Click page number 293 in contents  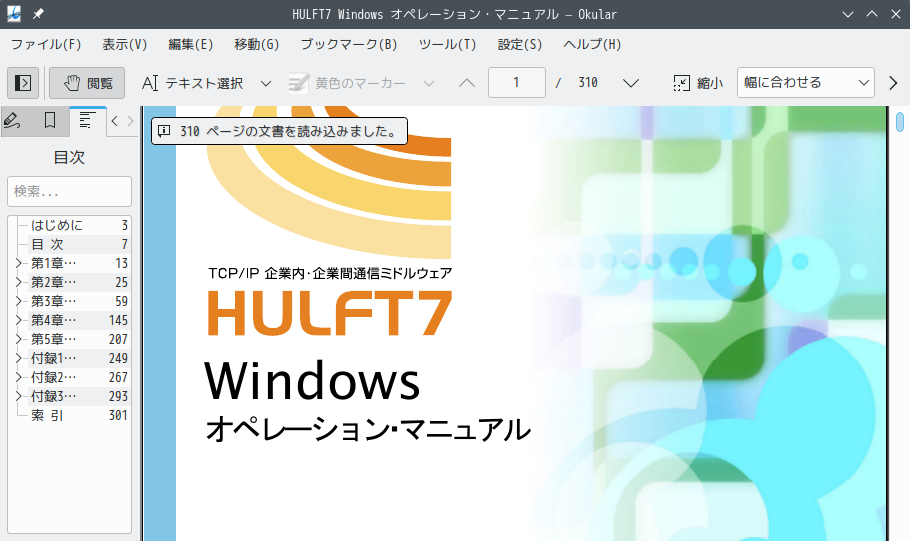coord(118,396)
